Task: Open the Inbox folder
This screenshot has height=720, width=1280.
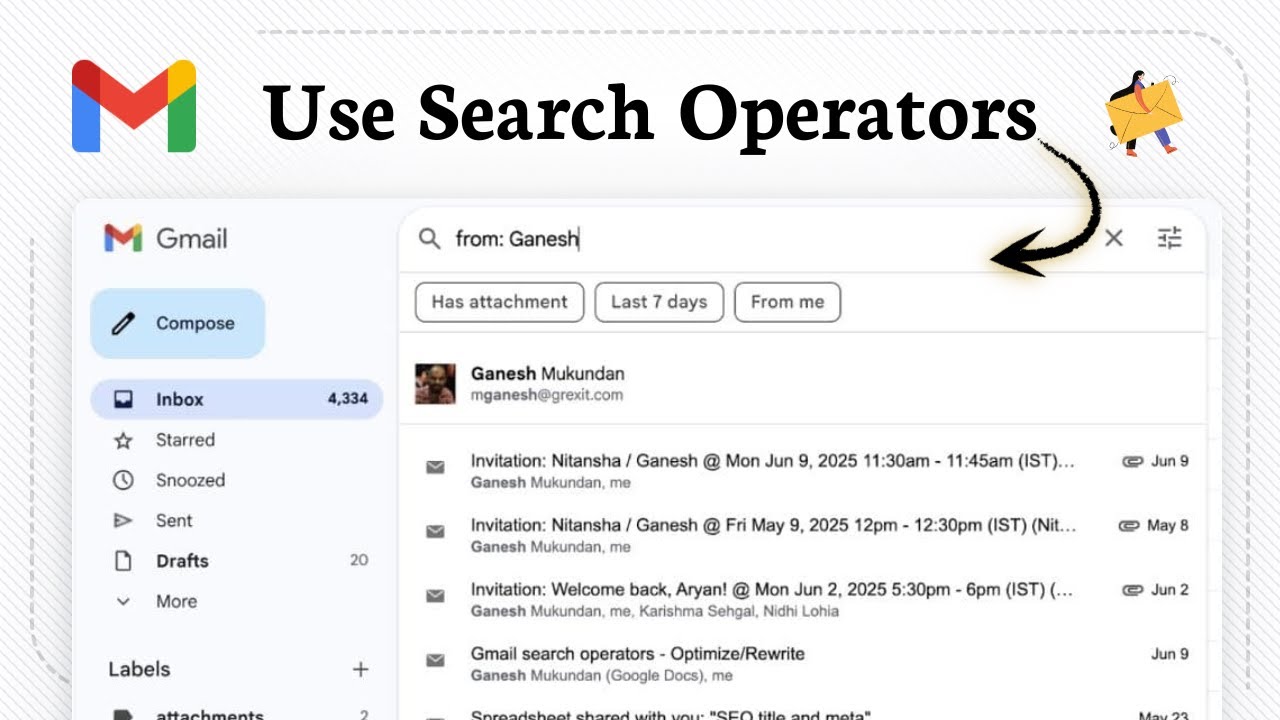Action: pyautogui.click(x=236, y=399)
